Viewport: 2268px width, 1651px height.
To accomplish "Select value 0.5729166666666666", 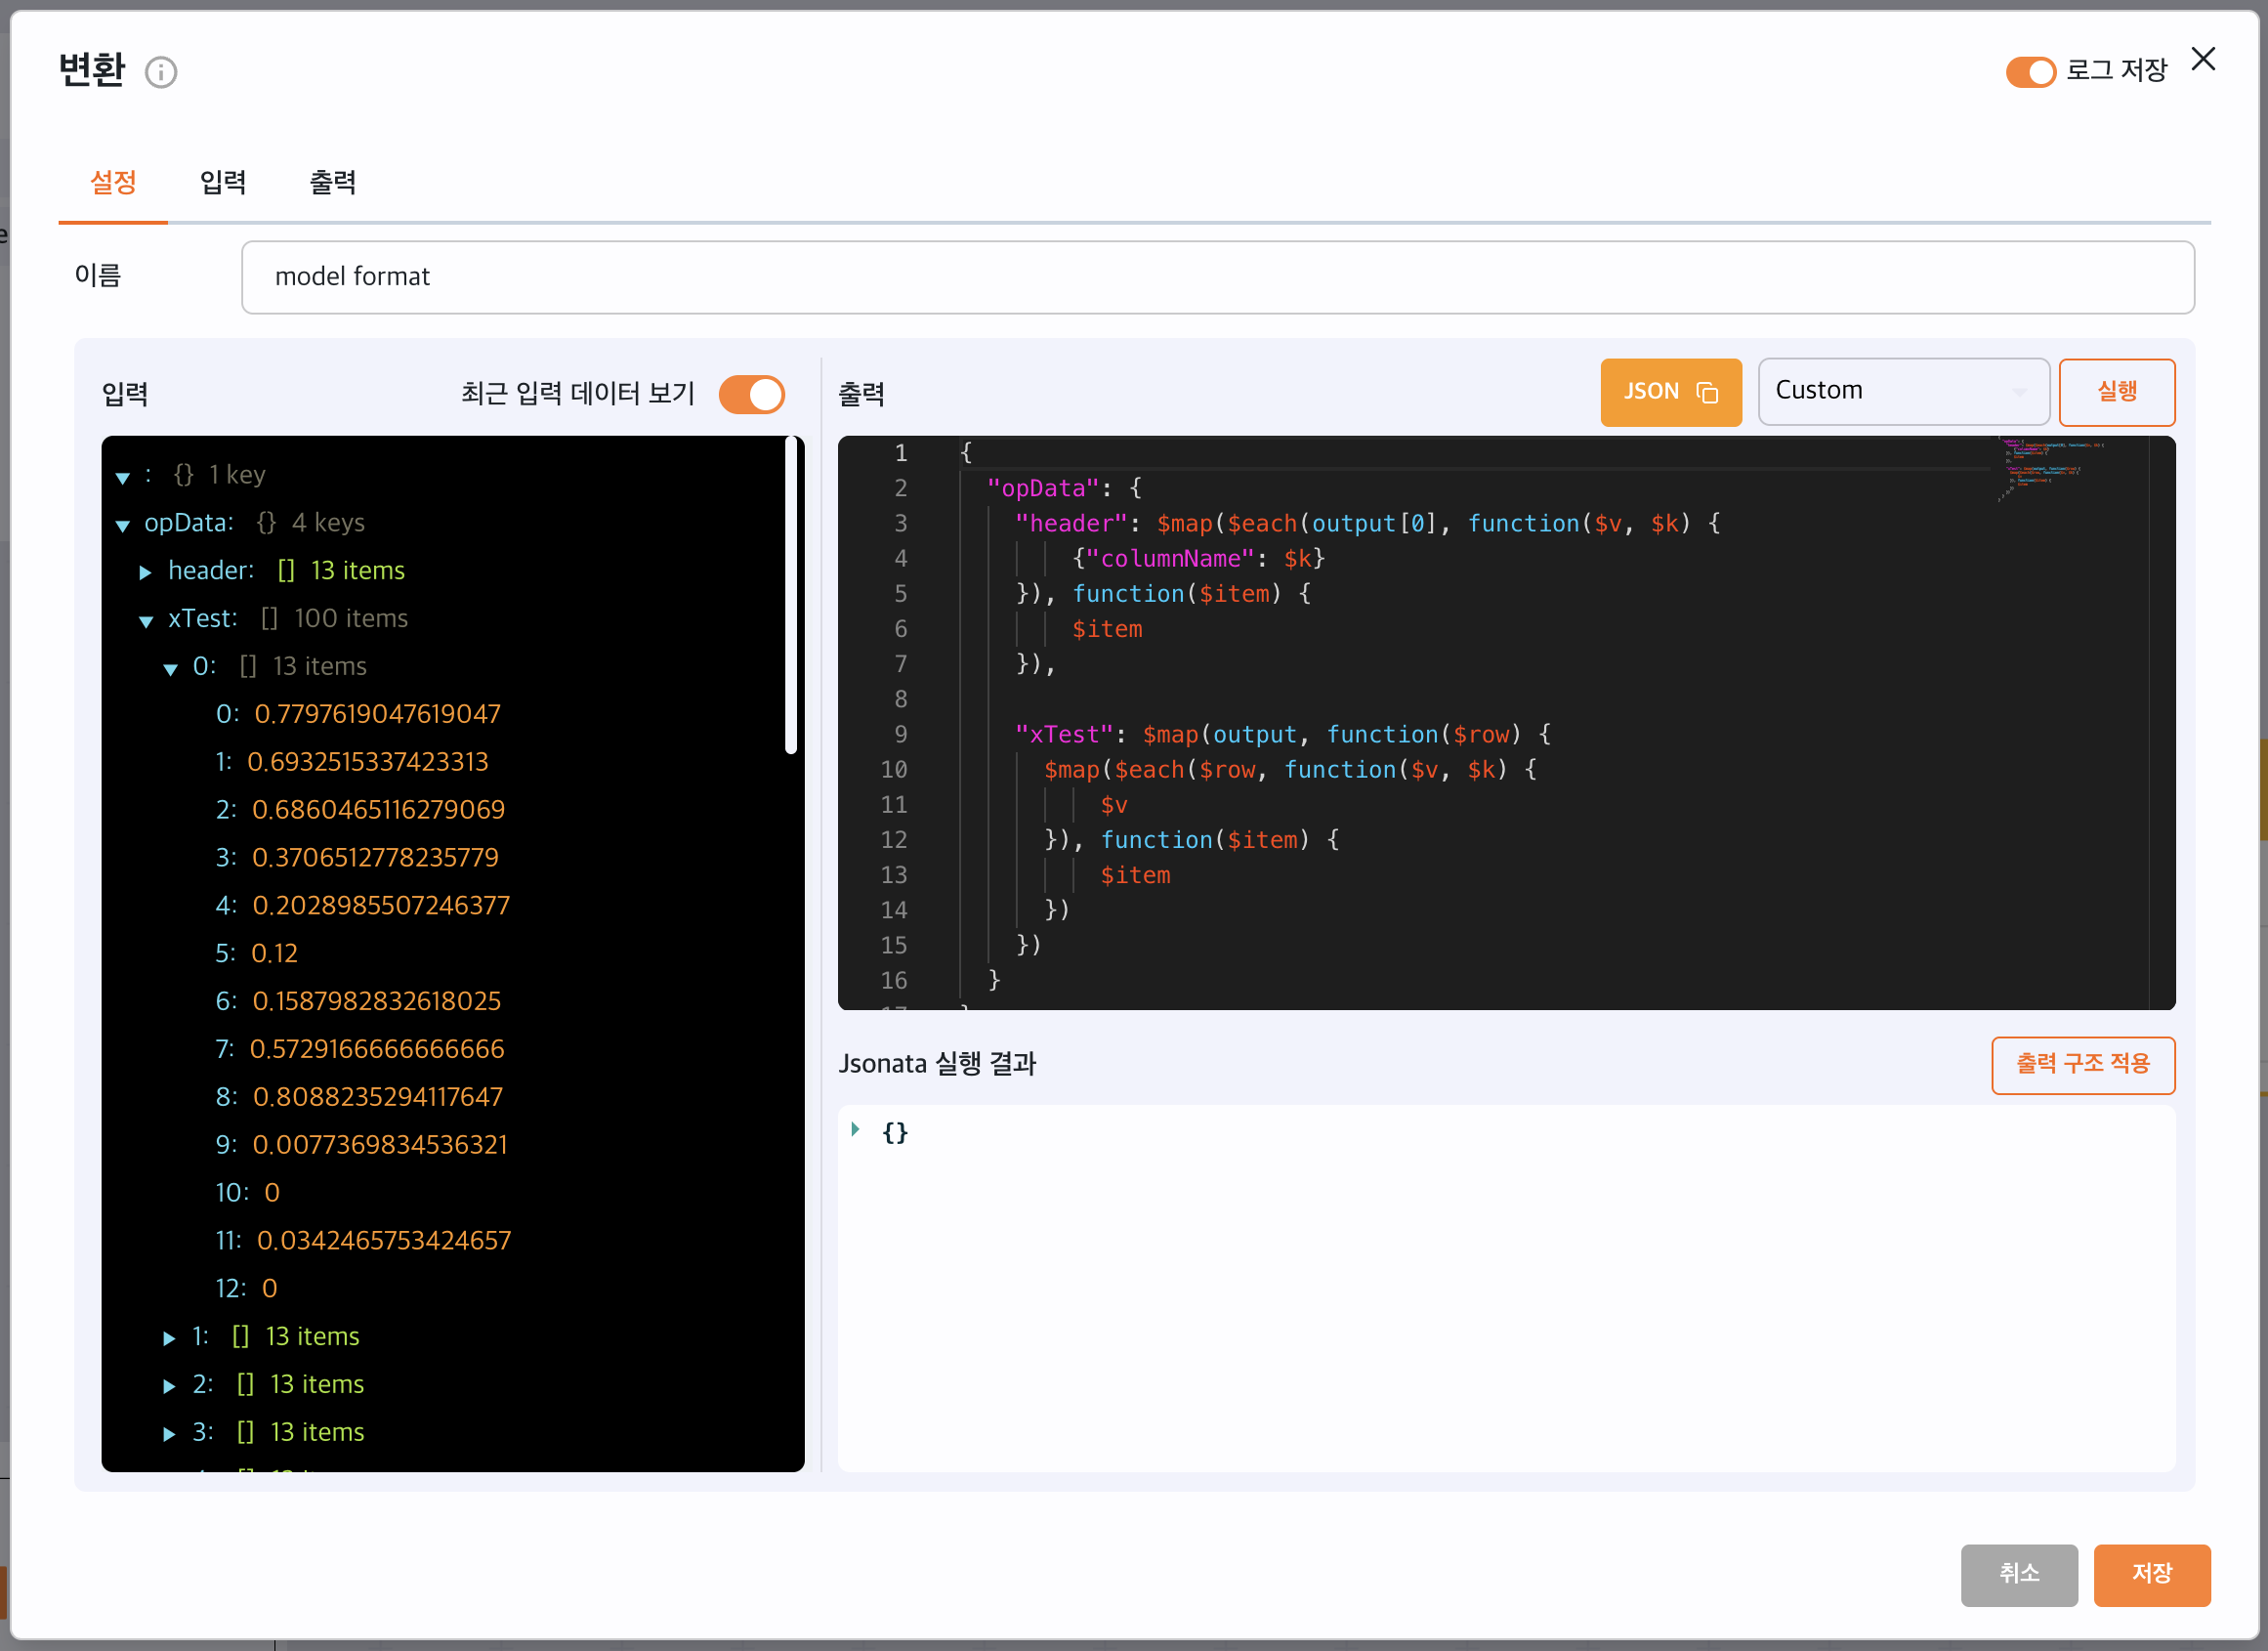I will (377, 1050).
